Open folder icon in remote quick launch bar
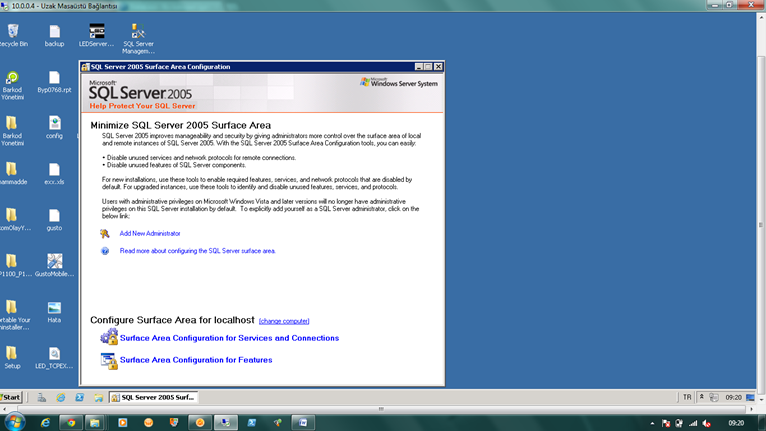The height and width of the screenshot is (431, 766). [x=98, y=398]
